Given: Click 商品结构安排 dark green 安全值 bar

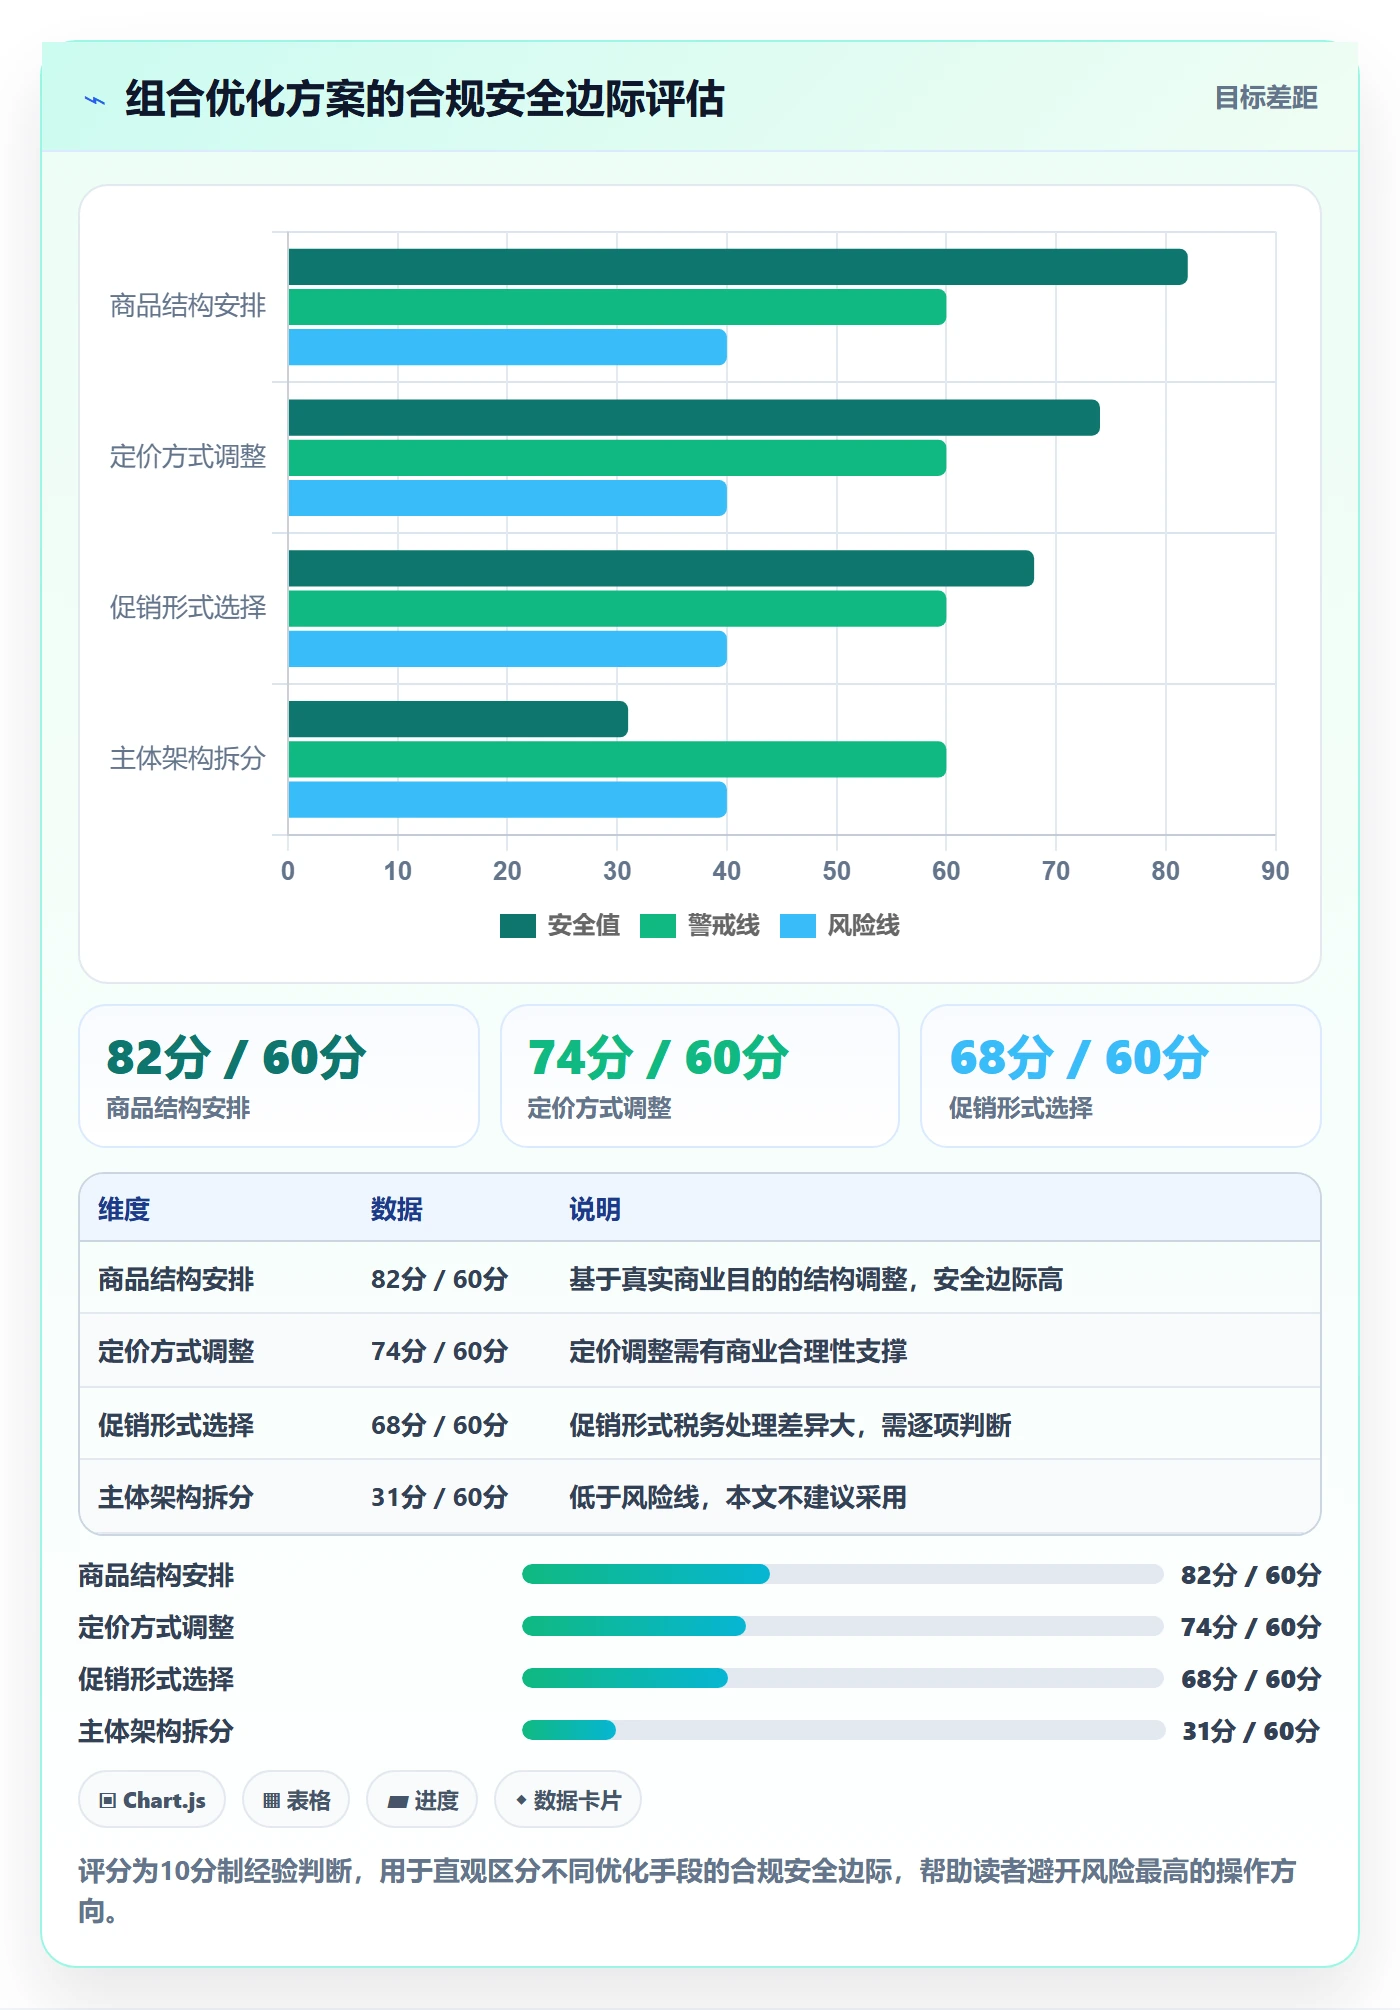Looking at the screenshot, I should point(738,267).
